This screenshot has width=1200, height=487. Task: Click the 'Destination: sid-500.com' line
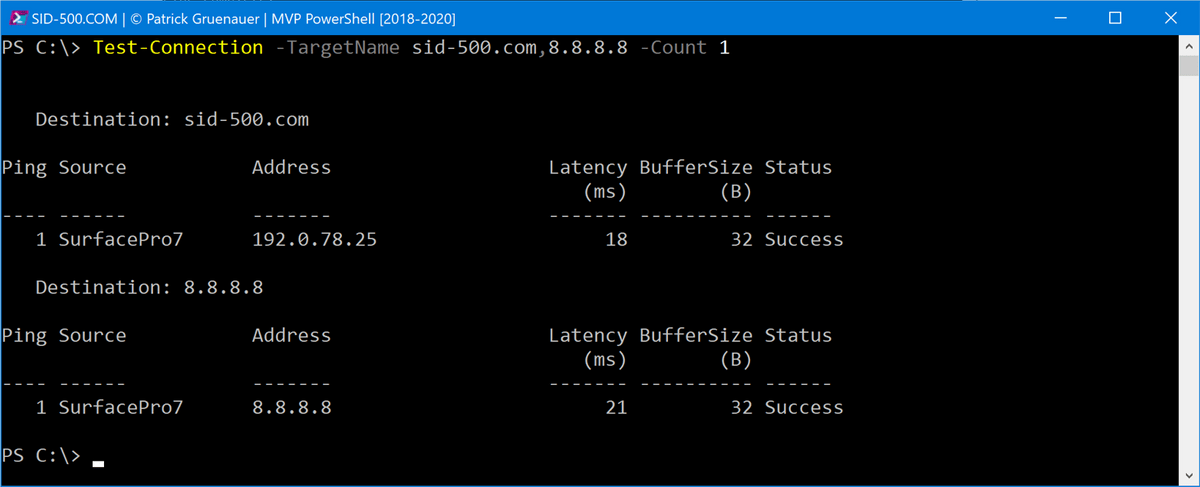(172, 120)
